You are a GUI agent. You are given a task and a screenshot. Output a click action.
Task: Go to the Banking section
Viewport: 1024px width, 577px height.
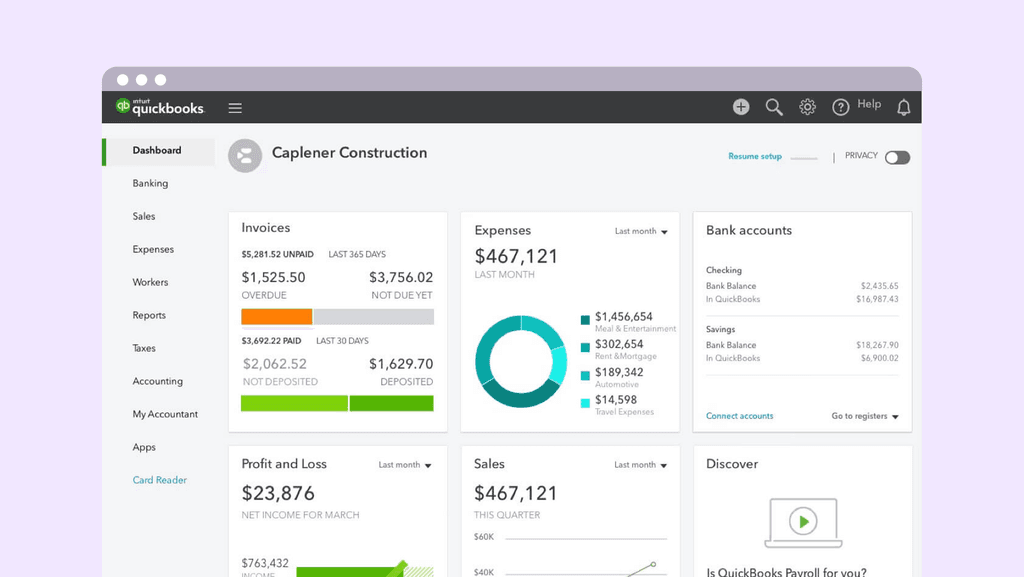pyautogui.click(x=150, y=183)
